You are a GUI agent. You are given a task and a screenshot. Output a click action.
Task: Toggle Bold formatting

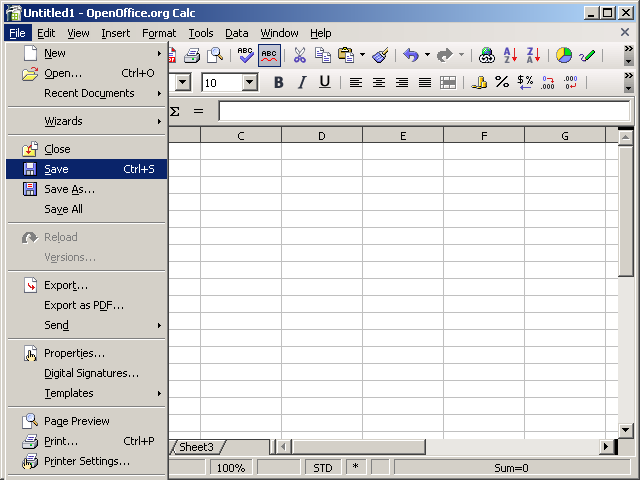tap(279, 82)
